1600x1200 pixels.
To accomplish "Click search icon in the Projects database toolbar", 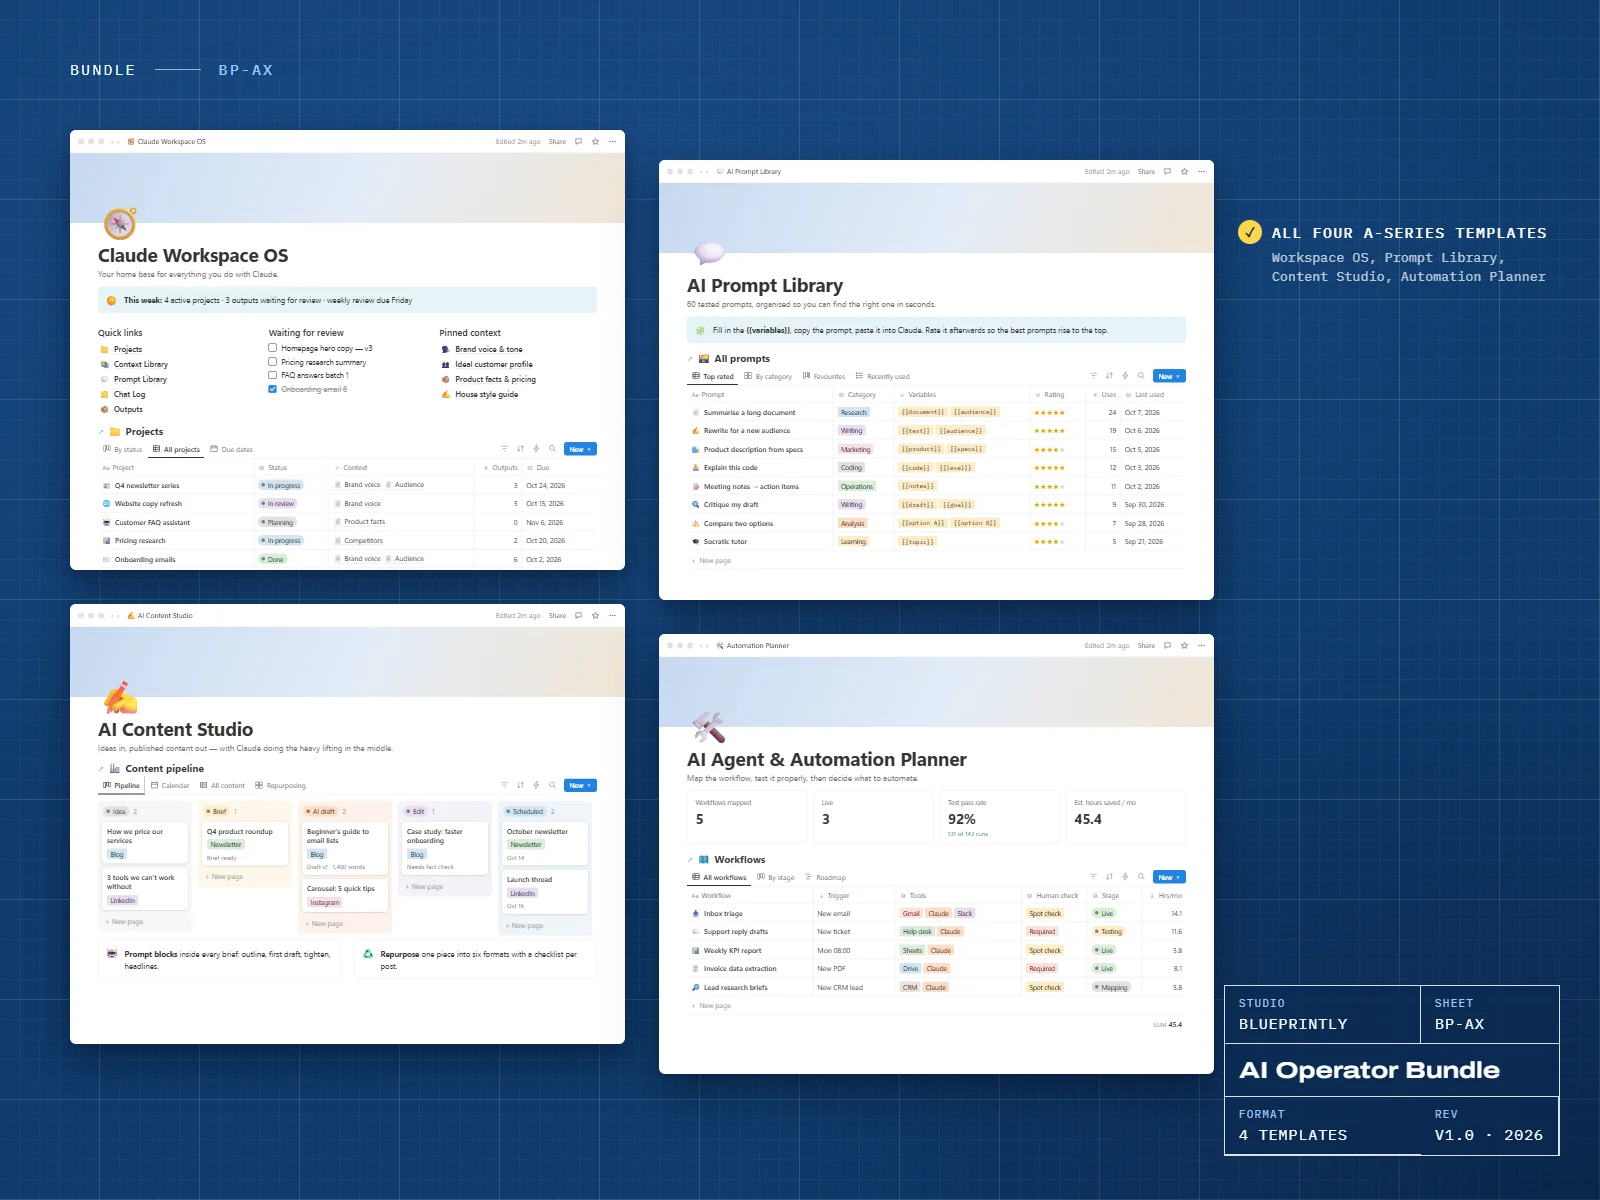I will click(552, 449).
